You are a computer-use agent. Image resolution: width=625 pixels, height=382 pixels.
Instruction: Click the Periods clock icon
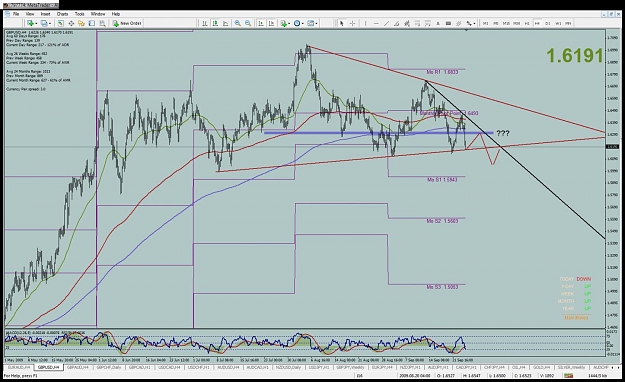coord(297,24)
